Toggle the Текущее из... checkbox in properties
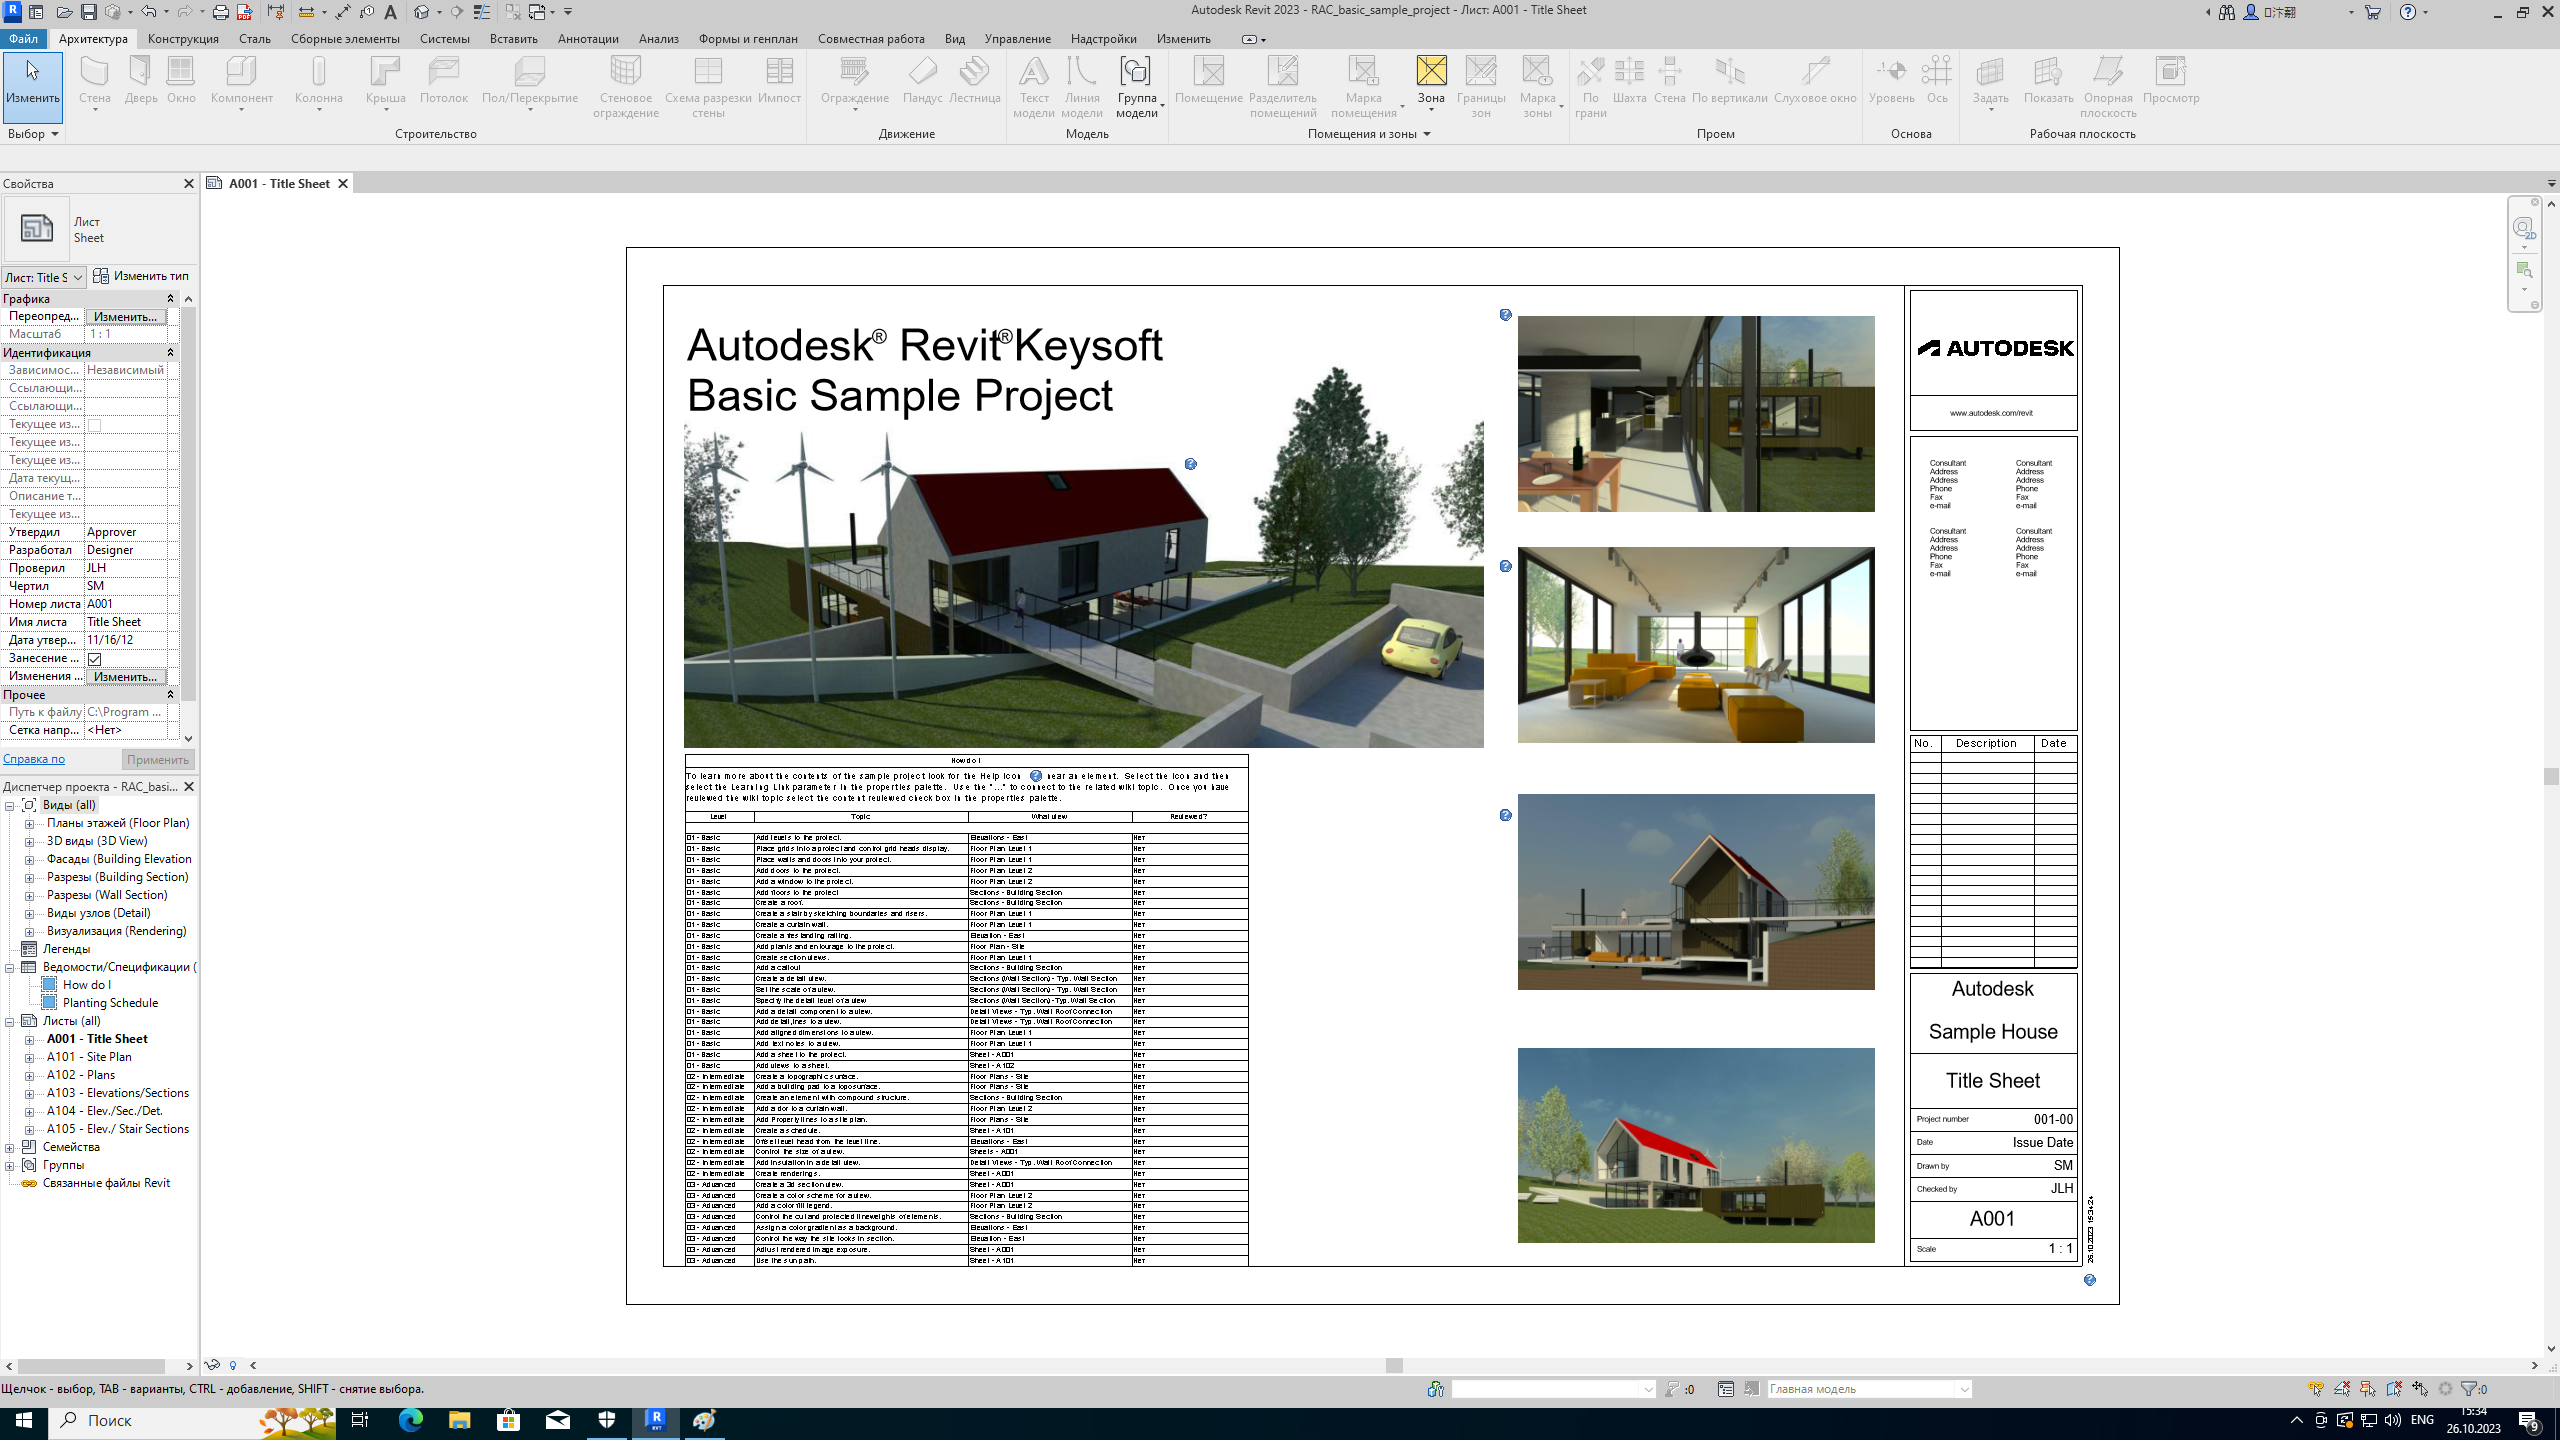This screenshot has height=1440, width=2560. click(95, 425)
